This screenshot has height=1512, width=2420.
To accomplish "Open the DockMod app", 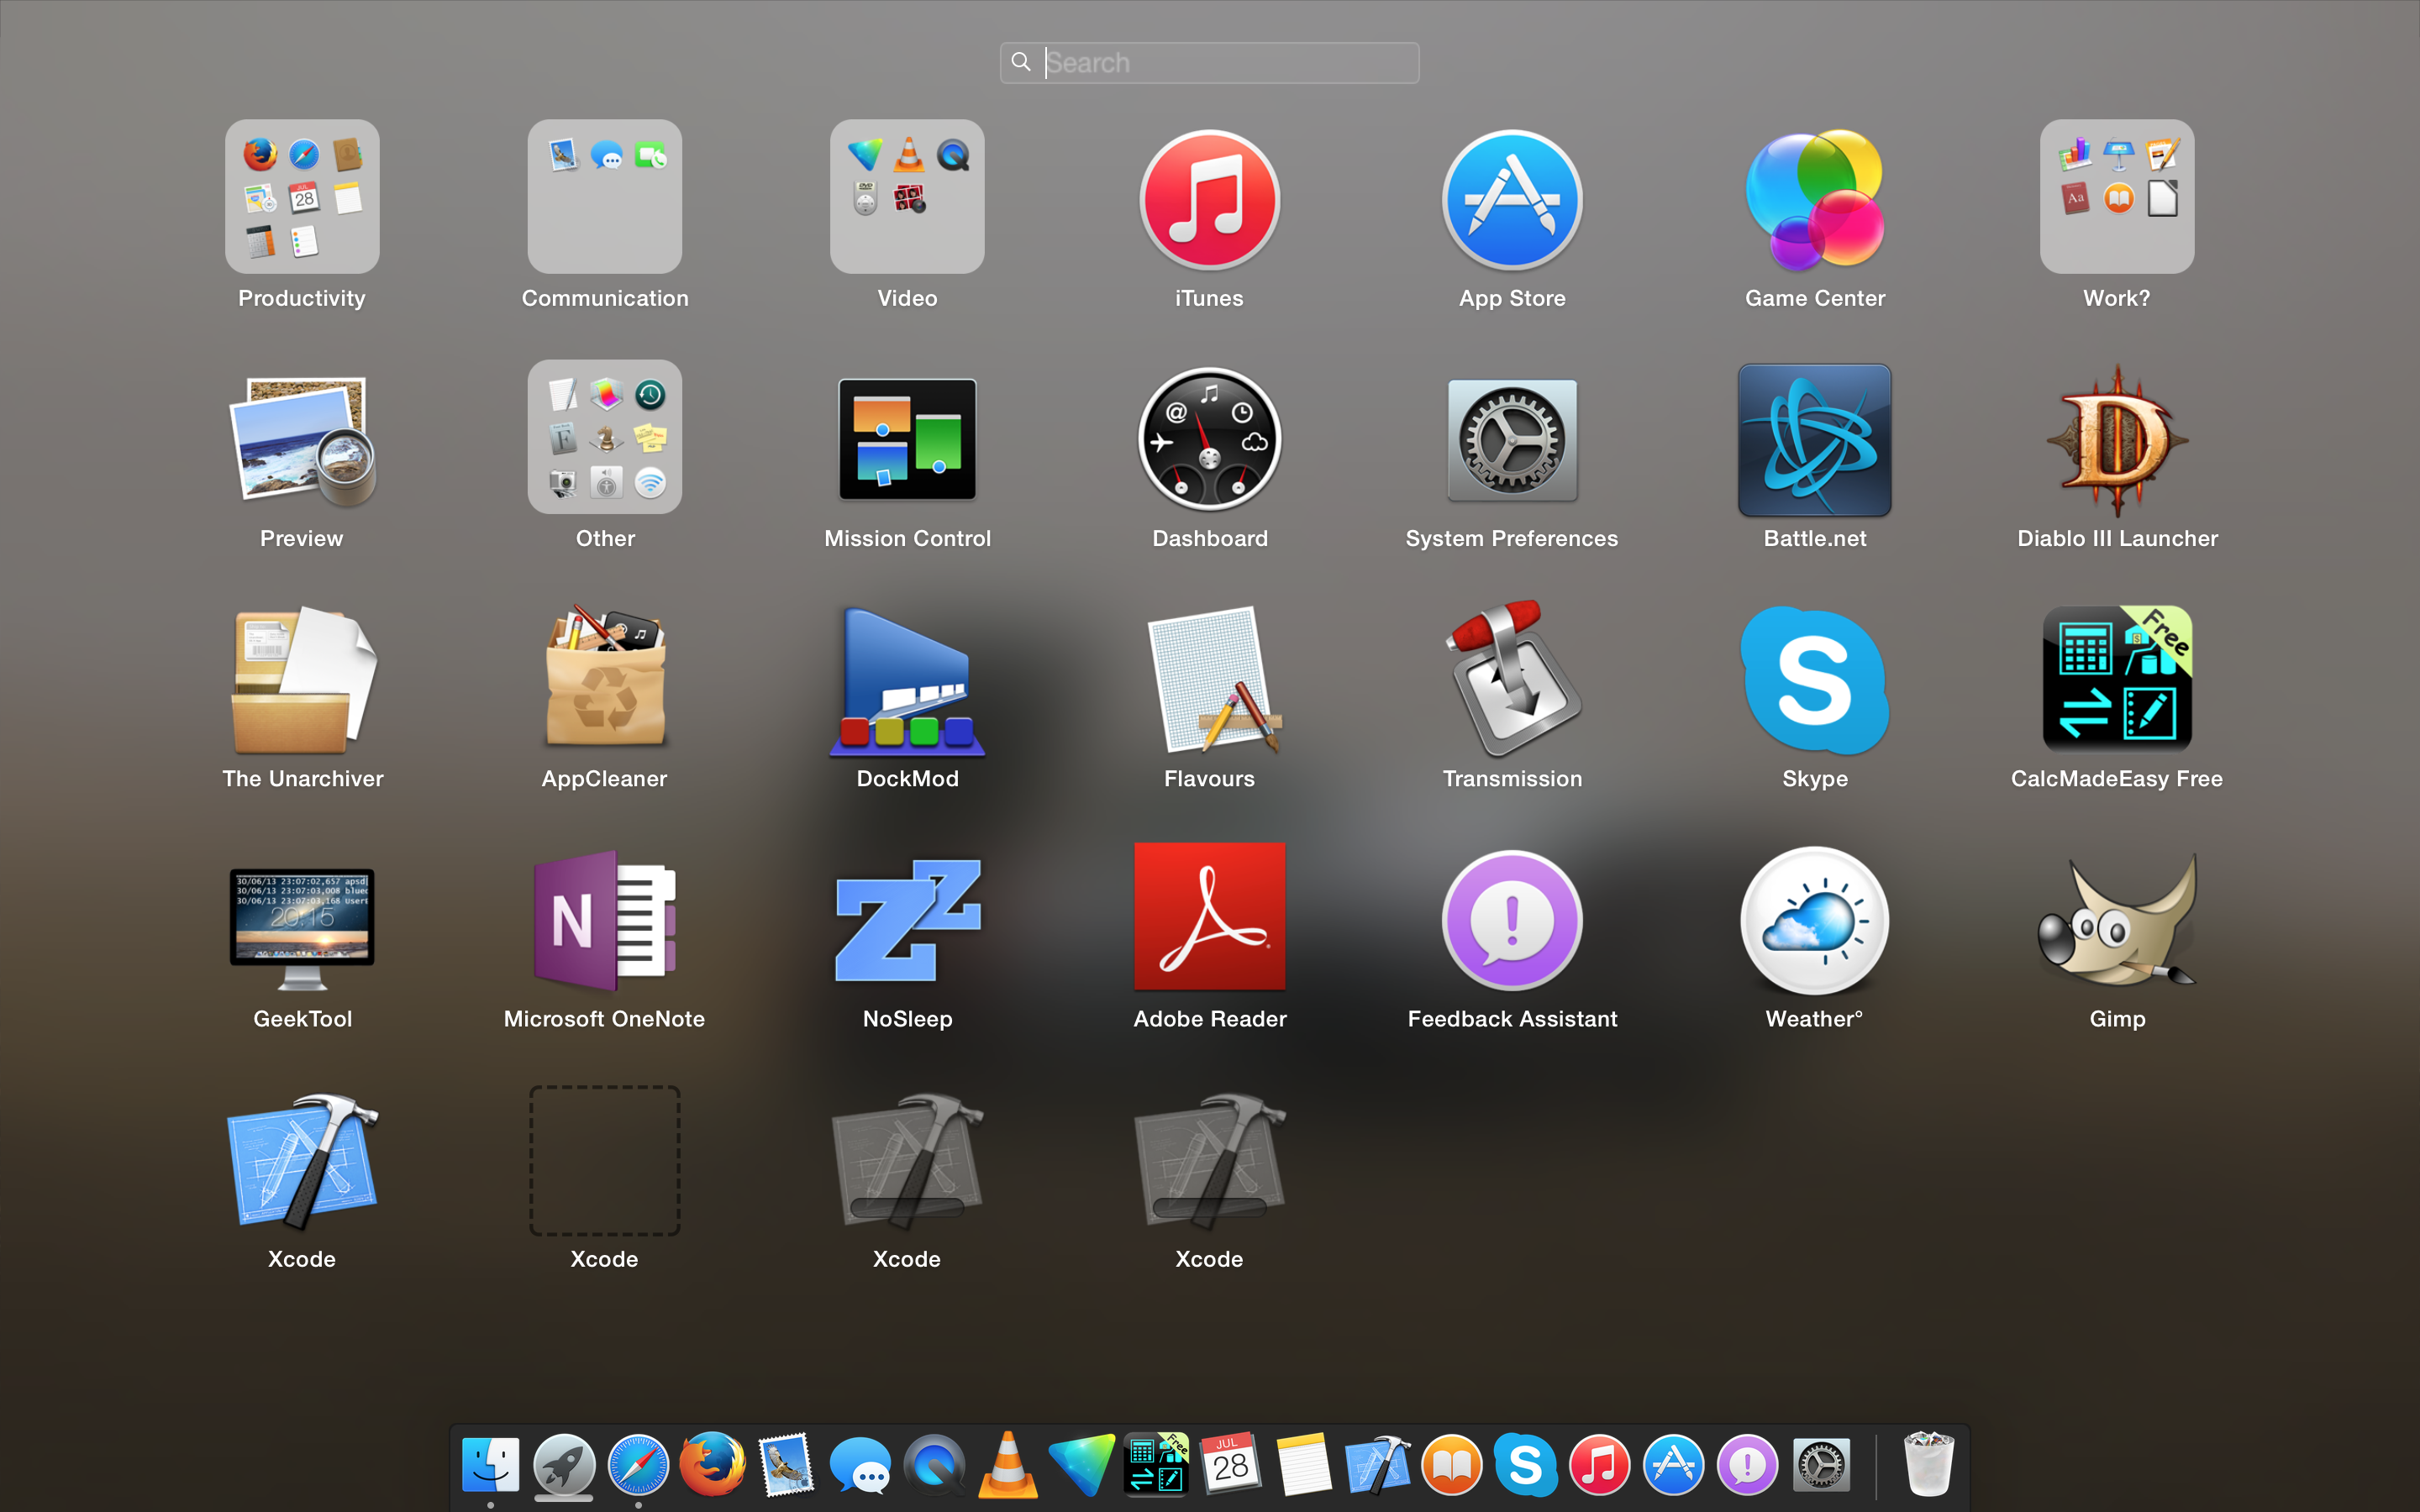I will [907, 682].
